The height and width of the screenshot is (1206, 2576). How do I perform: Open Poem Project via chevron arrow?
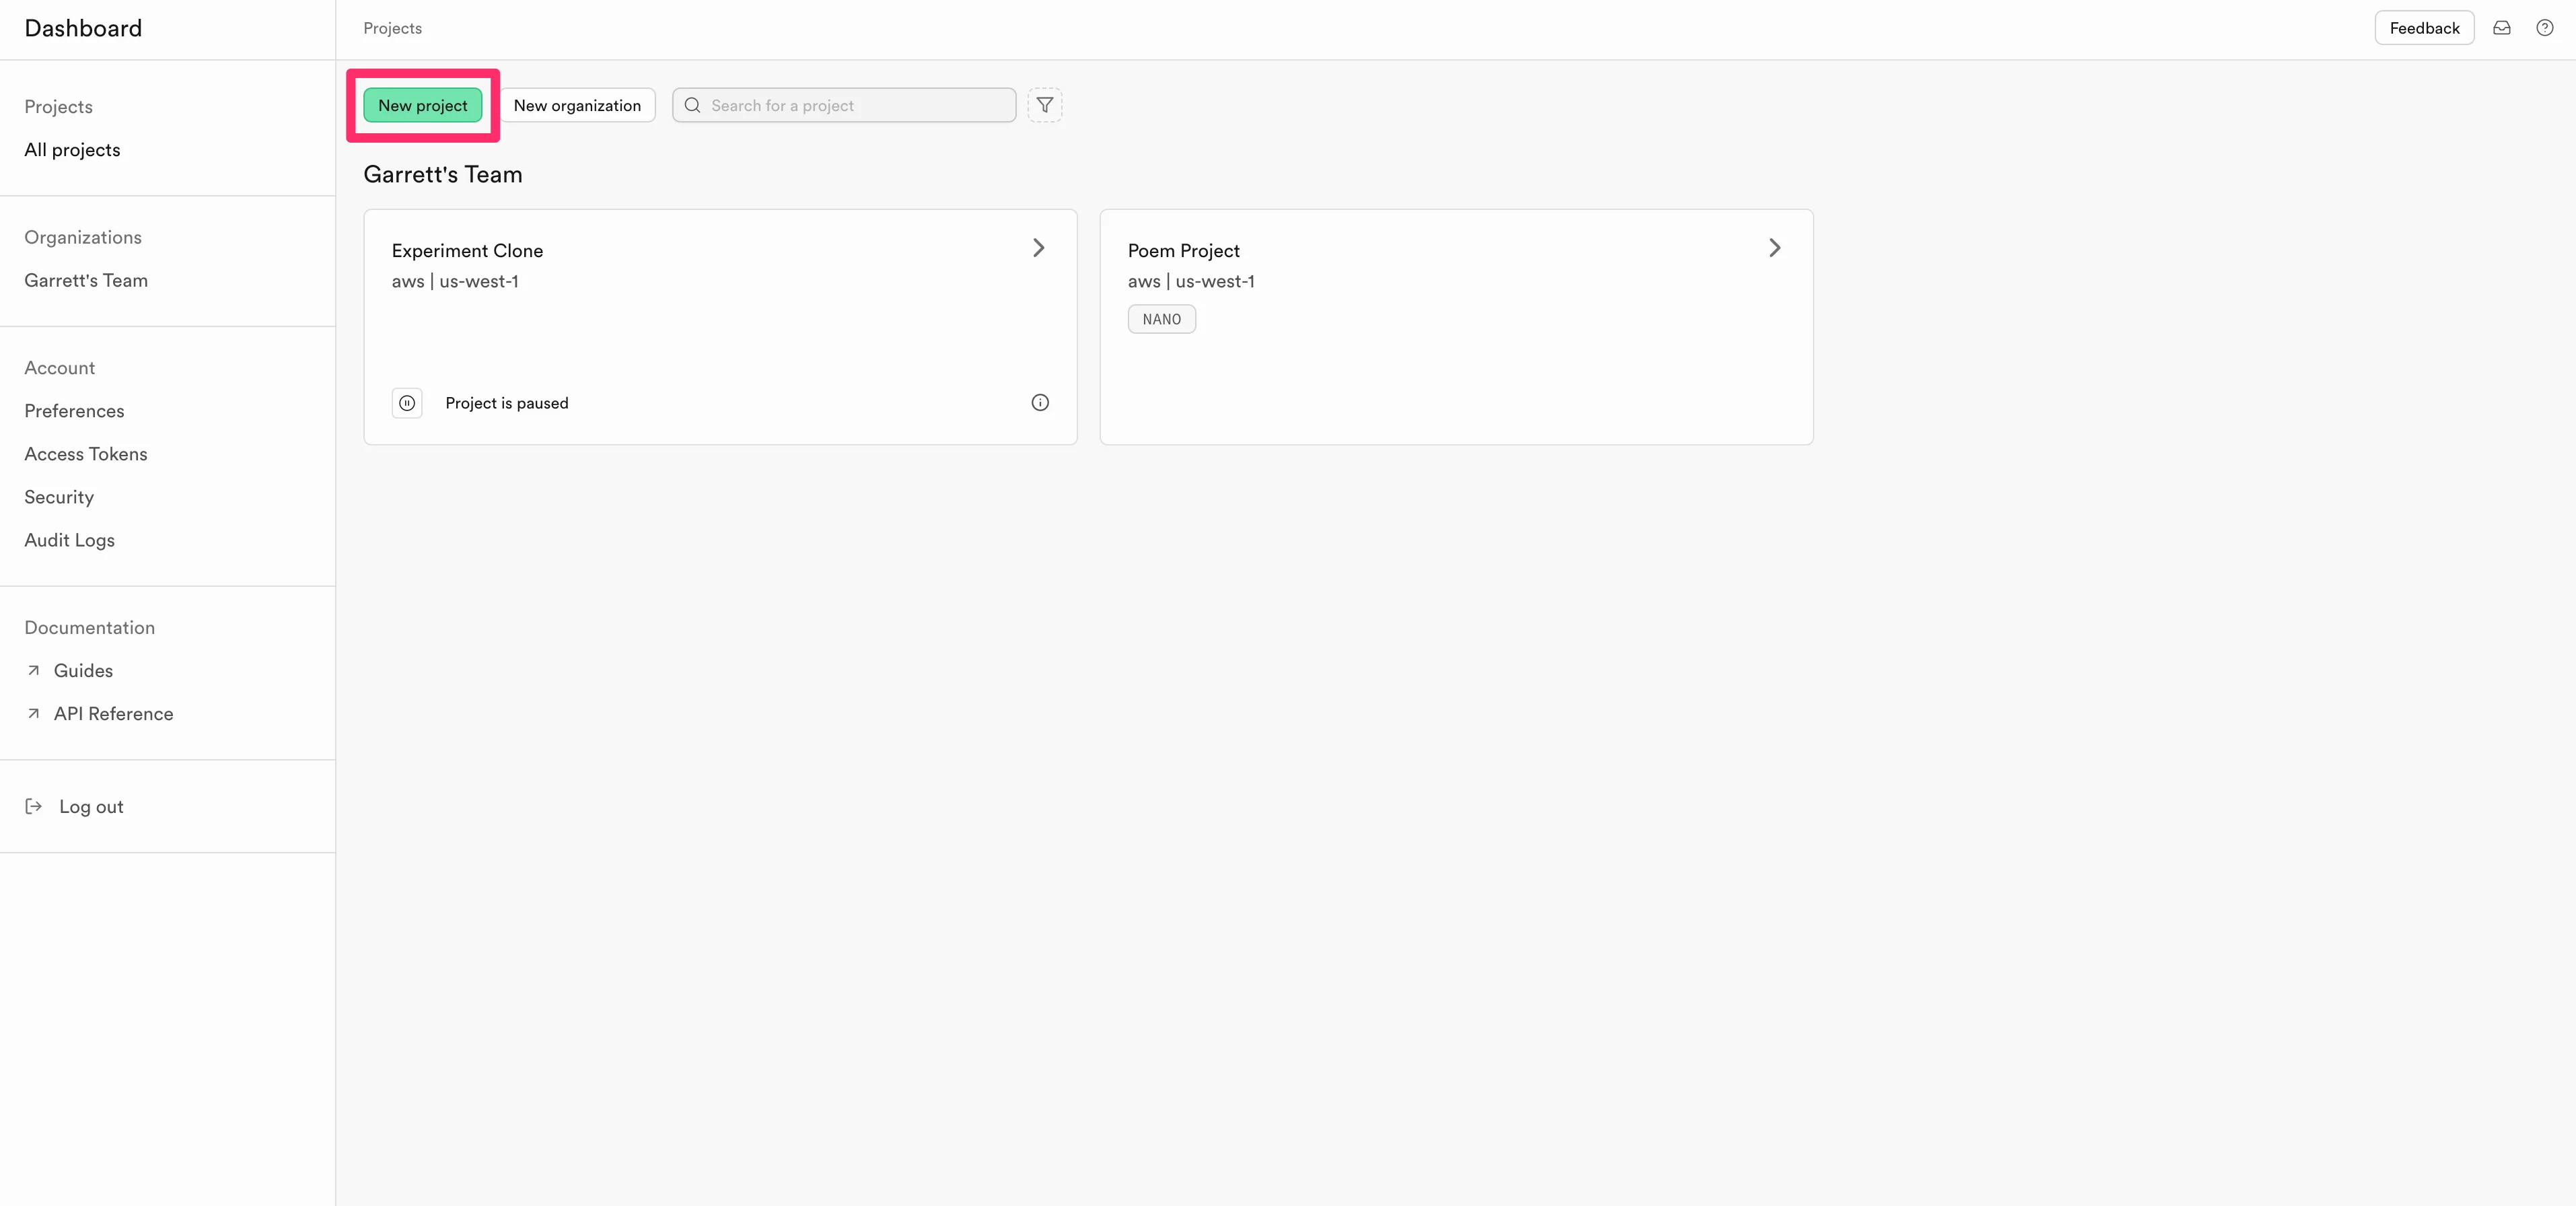[1774, 248]
